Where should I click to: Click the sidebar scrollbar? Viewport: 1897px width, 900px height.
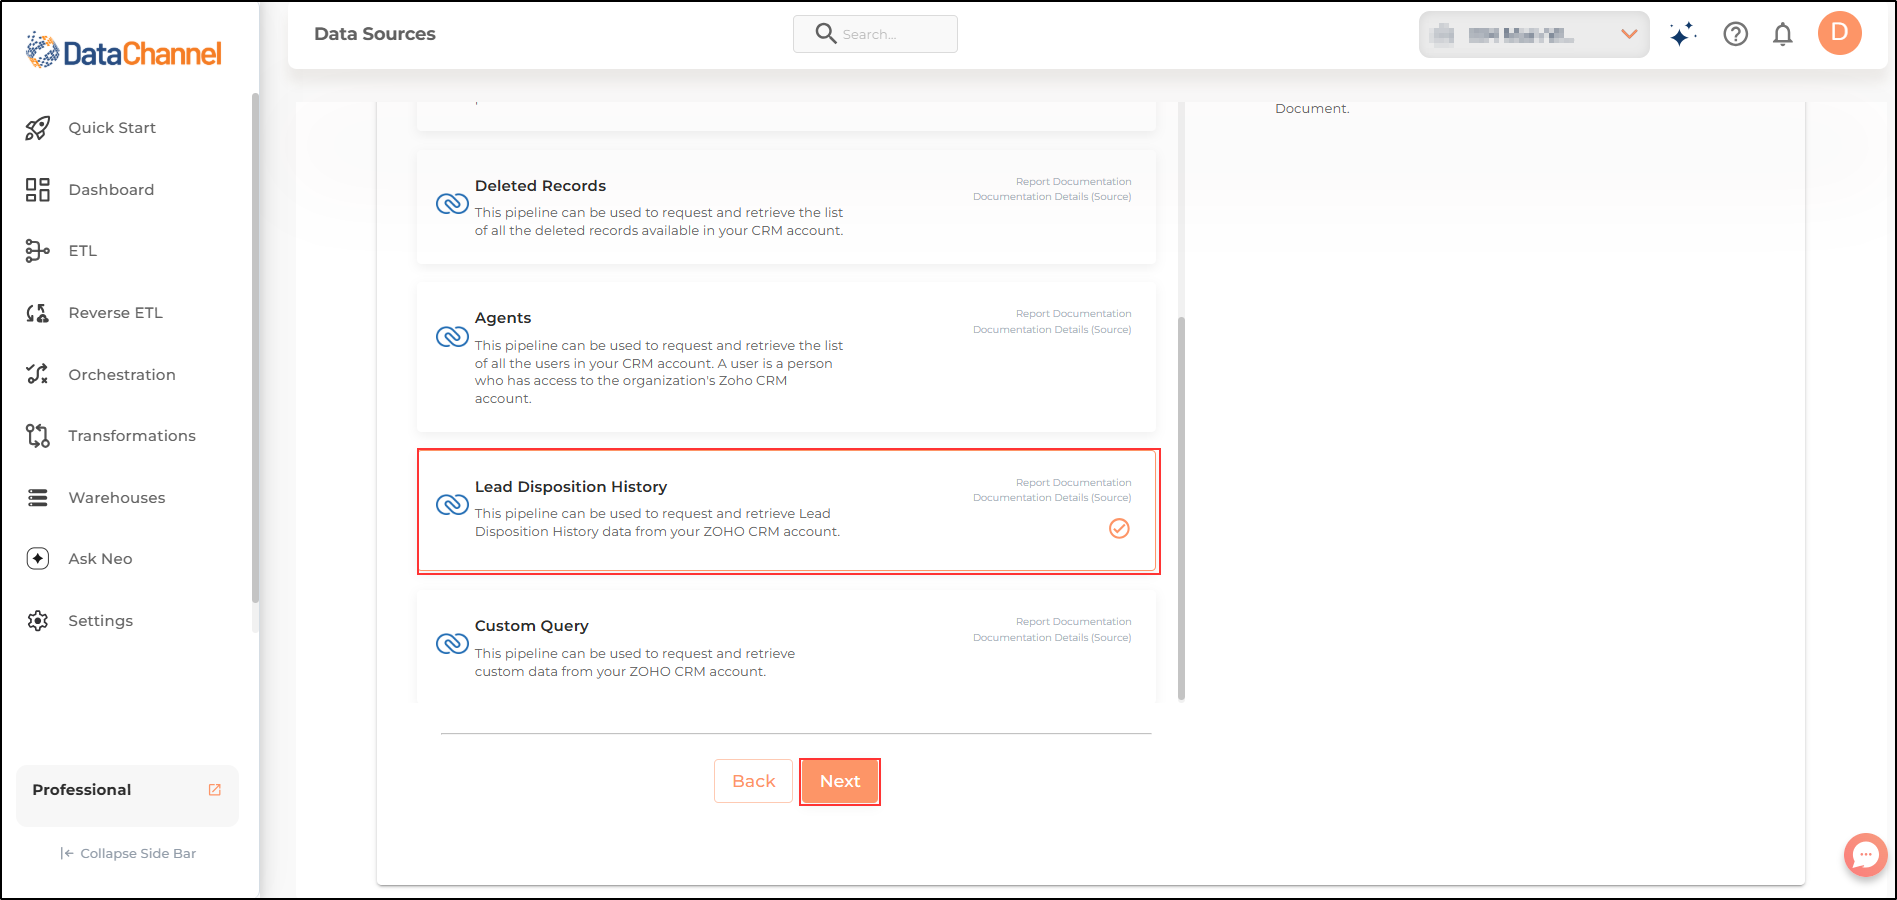click(255, 348)
